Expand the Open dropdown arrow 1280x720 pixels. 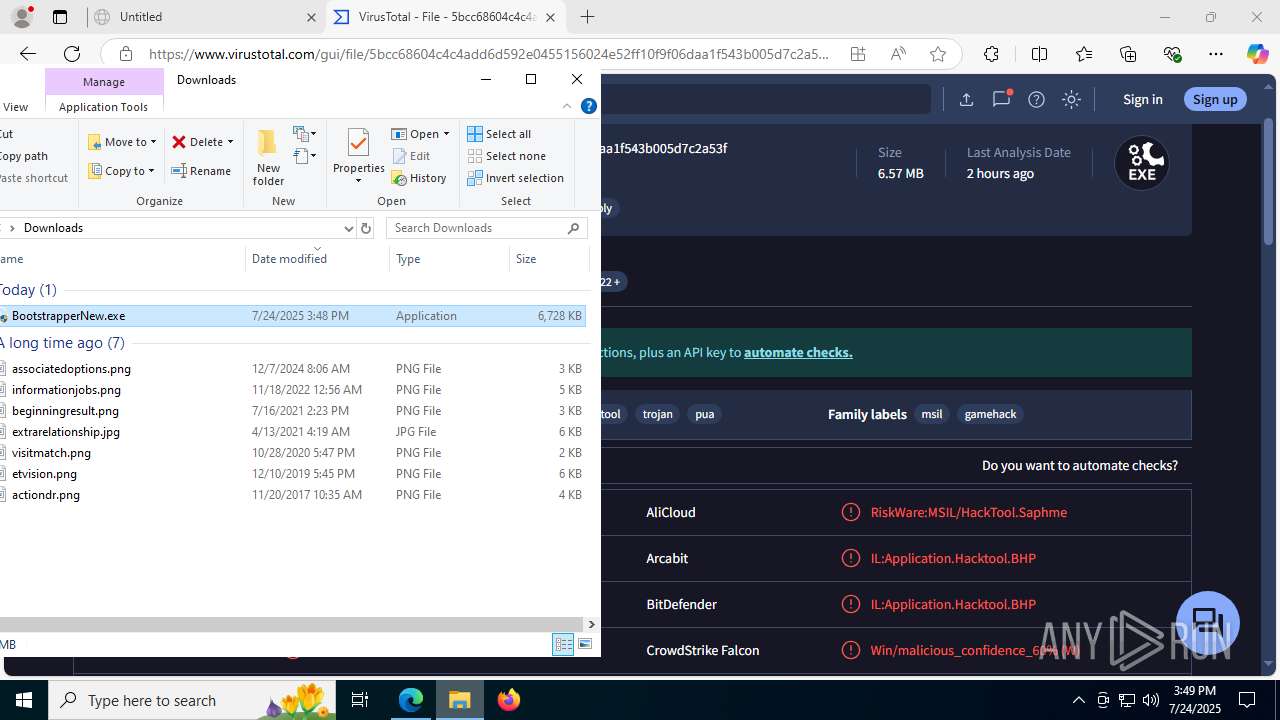click(x=446, y=134)
